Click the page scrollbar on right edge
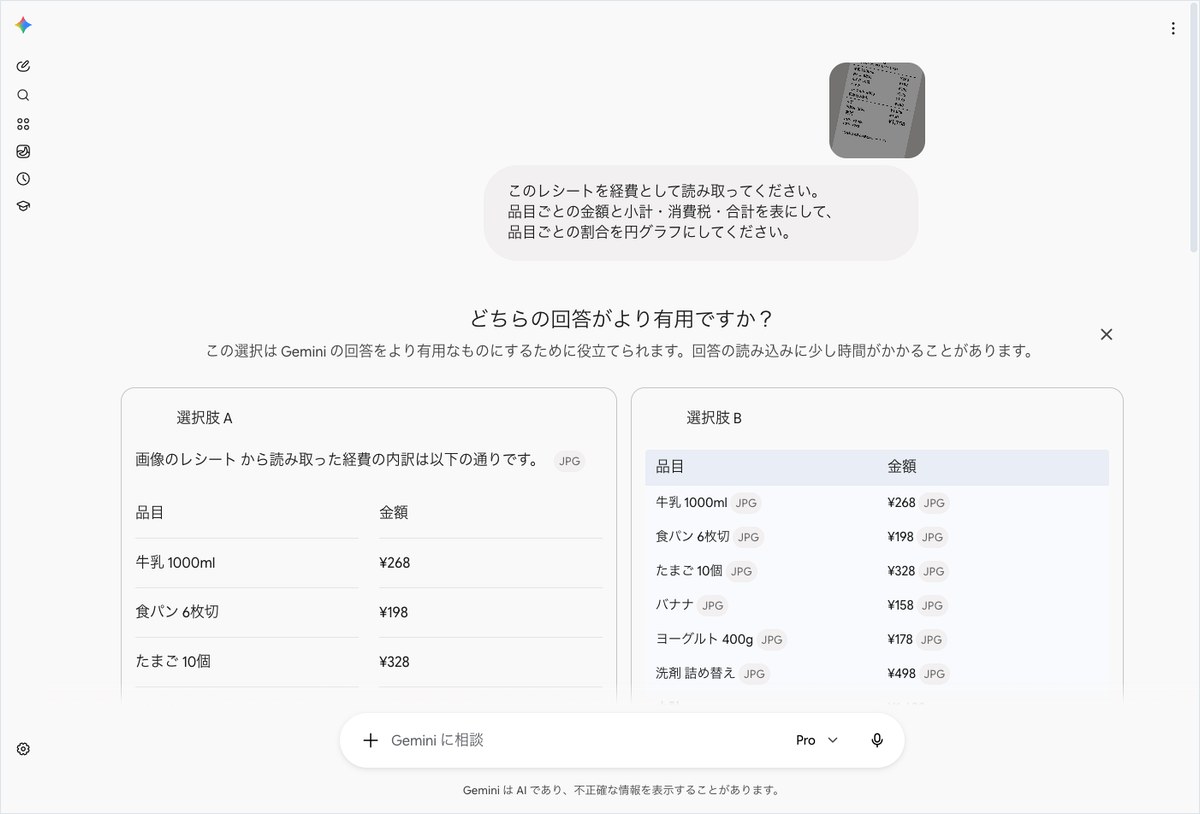Viewport: 1200px width, 814px height. point(1195,130)
